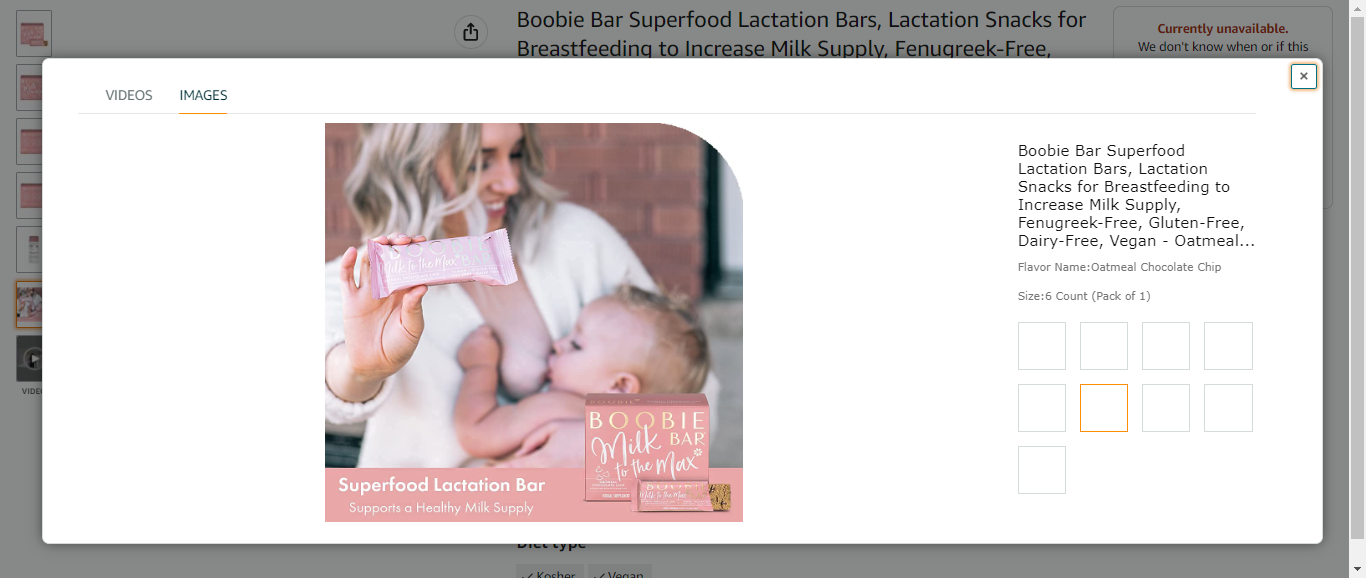Select the orange-highlighted image thumbnail
The width and height of the screenshot is (1366, 578).
[x=1104, y=408]
